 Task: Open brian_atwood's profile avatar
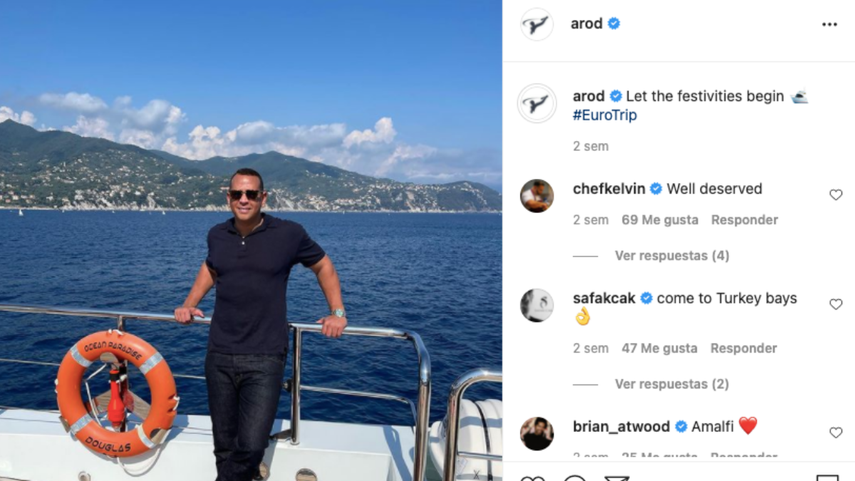point(537,433)
